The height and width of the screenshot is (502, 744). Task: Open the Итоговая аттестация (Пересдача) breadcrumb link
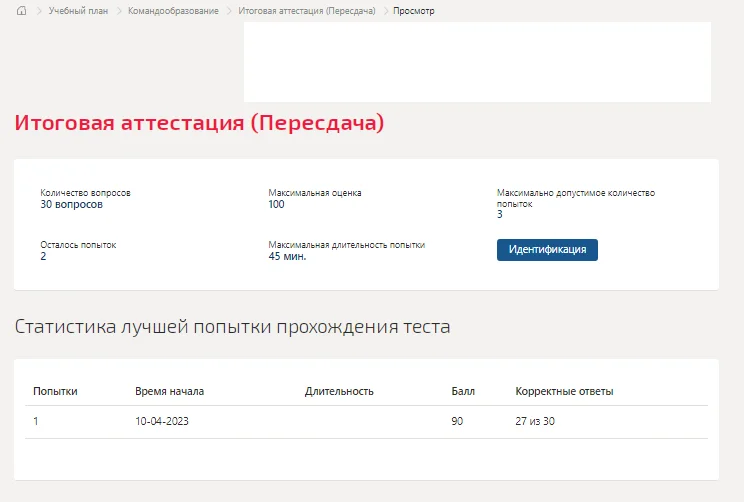[307, 10]
